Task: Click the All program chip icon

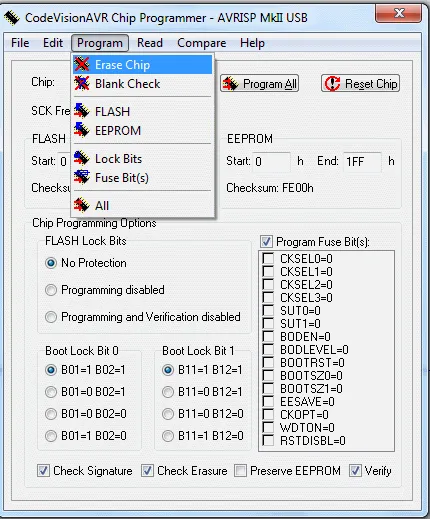Action: [82, 205]
